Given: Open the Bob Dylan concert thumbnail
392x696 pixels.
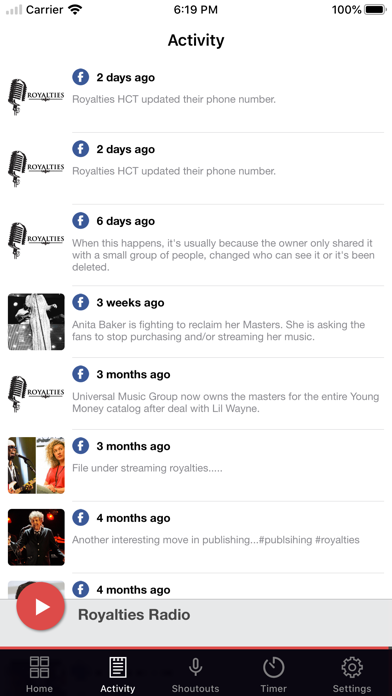Looking at the screenshot, I should click(x=36, y=537).
